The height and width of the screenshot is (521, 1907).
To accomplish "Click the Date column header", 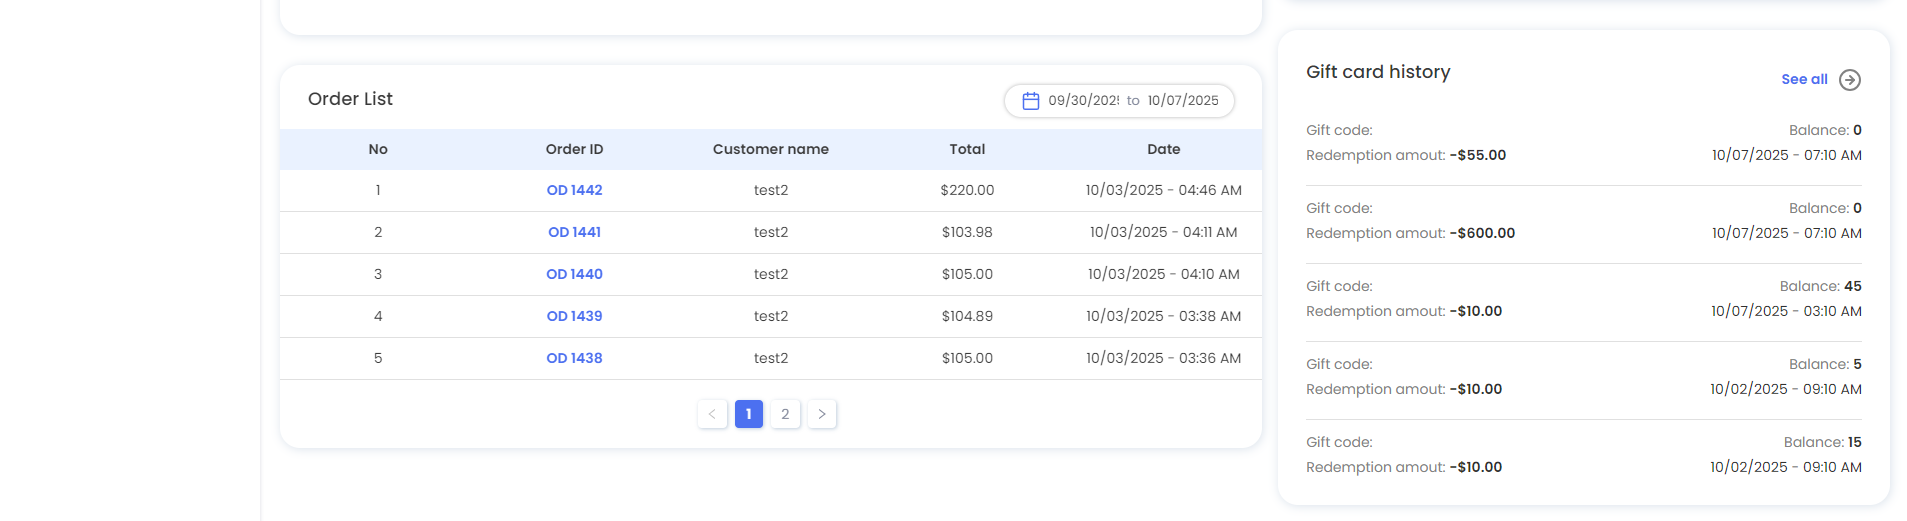I will (1163, 149).
